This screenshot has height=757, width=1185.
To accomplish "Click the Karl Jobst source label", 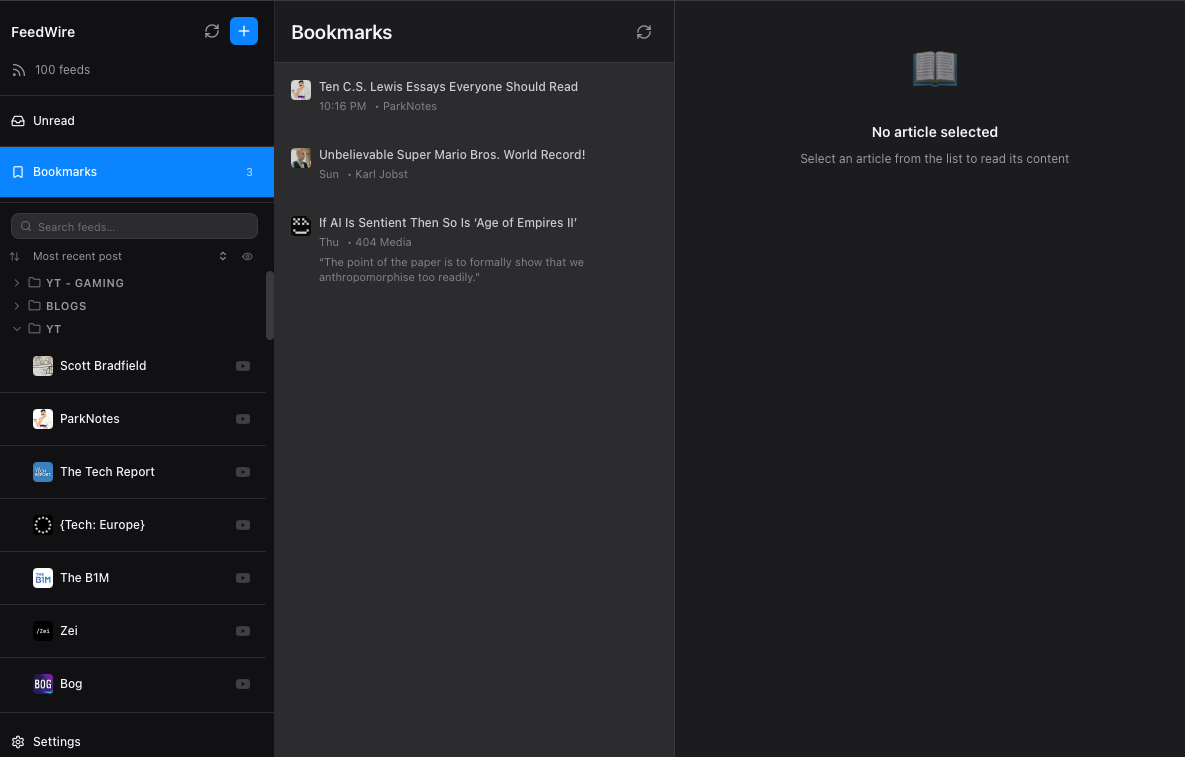I will (381, 175).
